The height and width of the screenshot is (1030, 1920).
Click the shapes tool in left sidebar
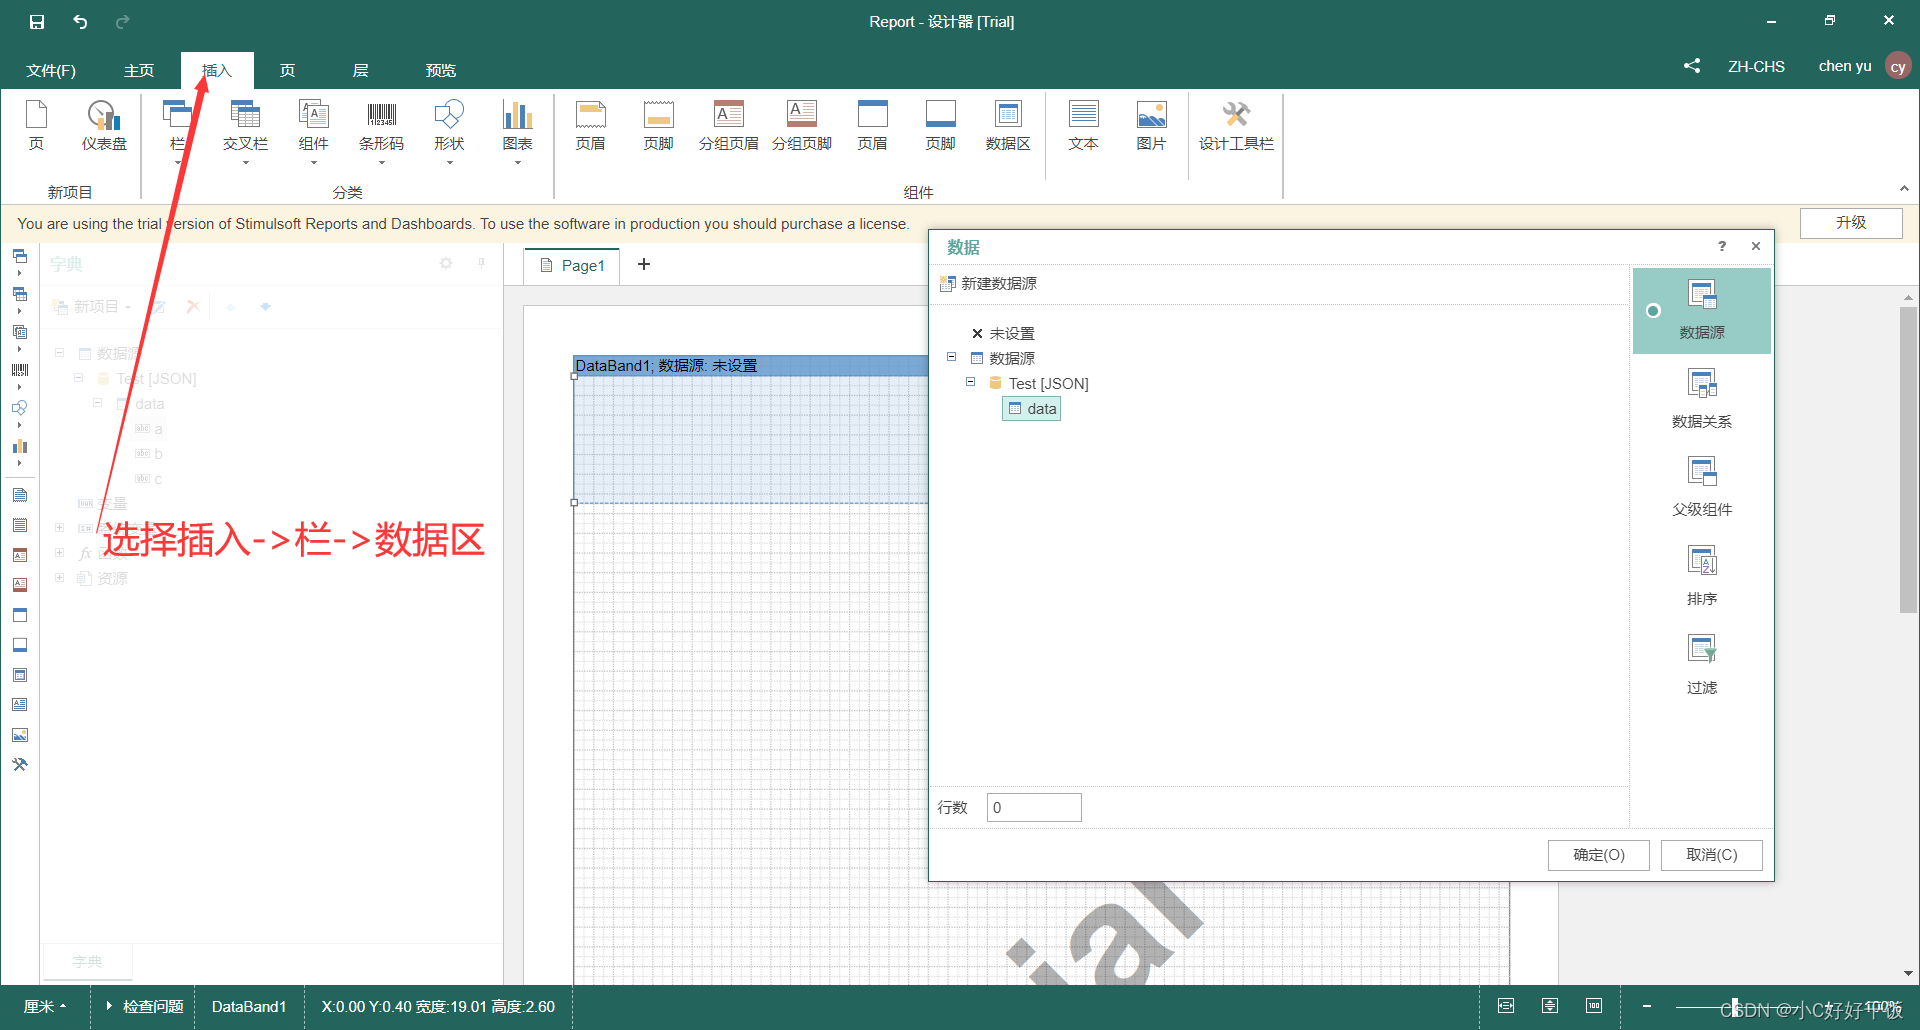point(20,408)
